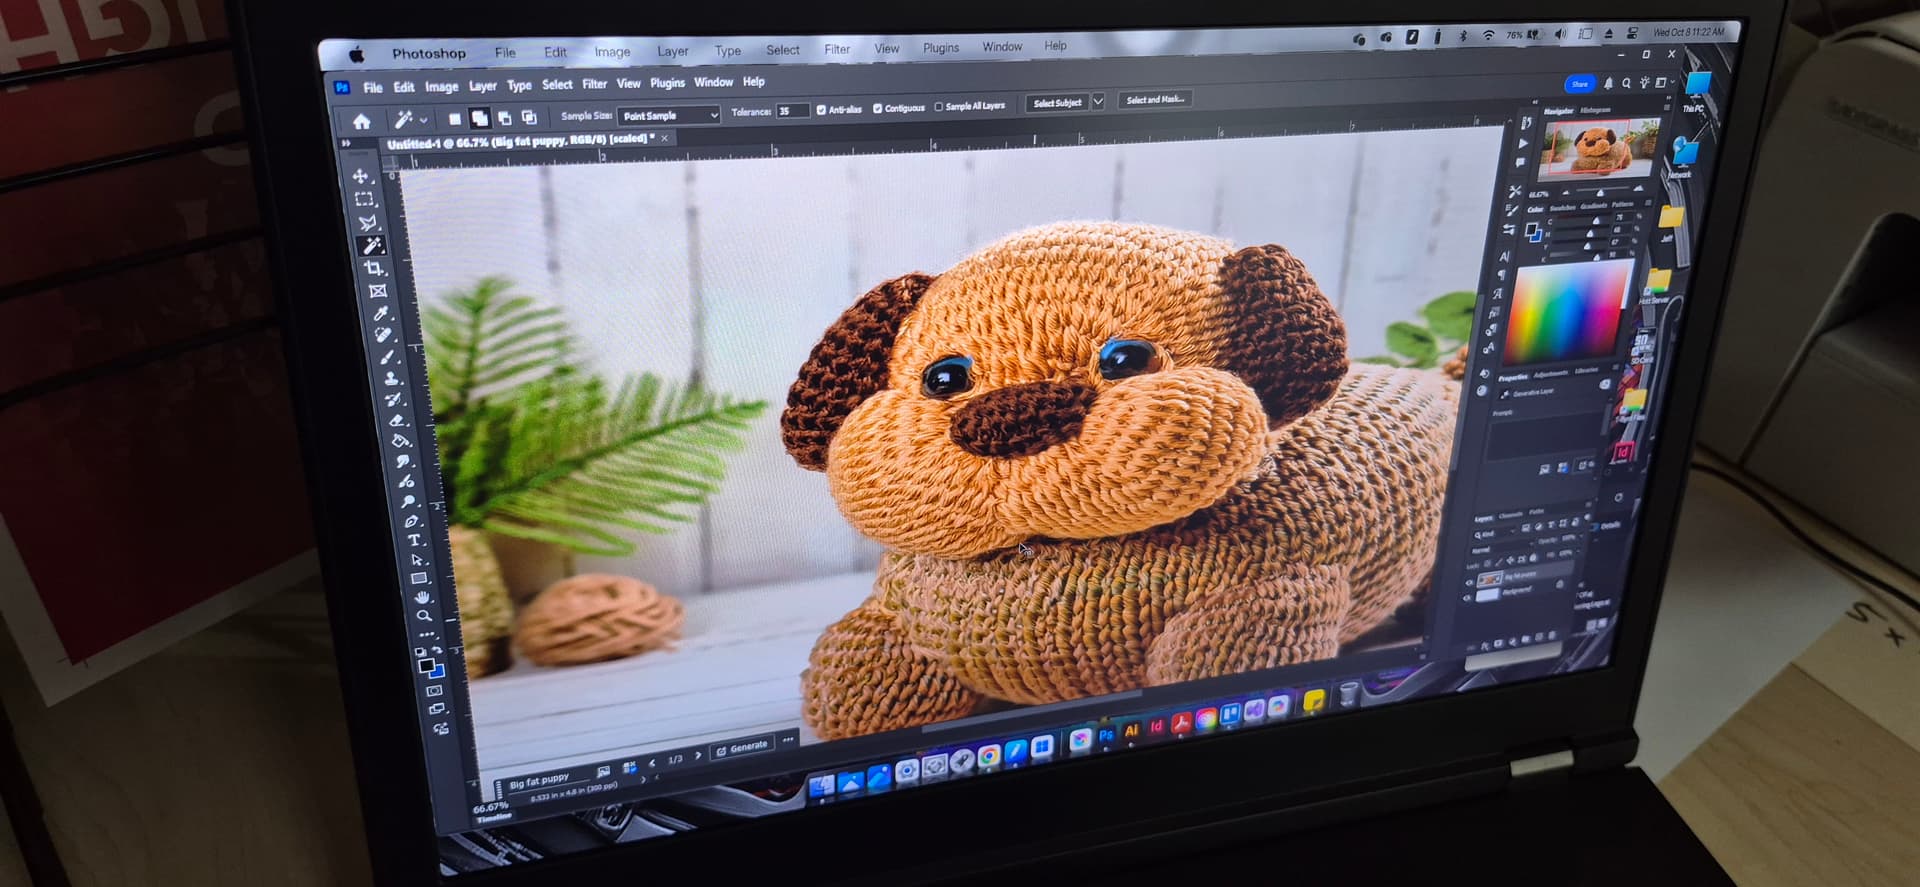Hide the Big fat puppy layer
1920x887 pixels.
click(1469, 583)
